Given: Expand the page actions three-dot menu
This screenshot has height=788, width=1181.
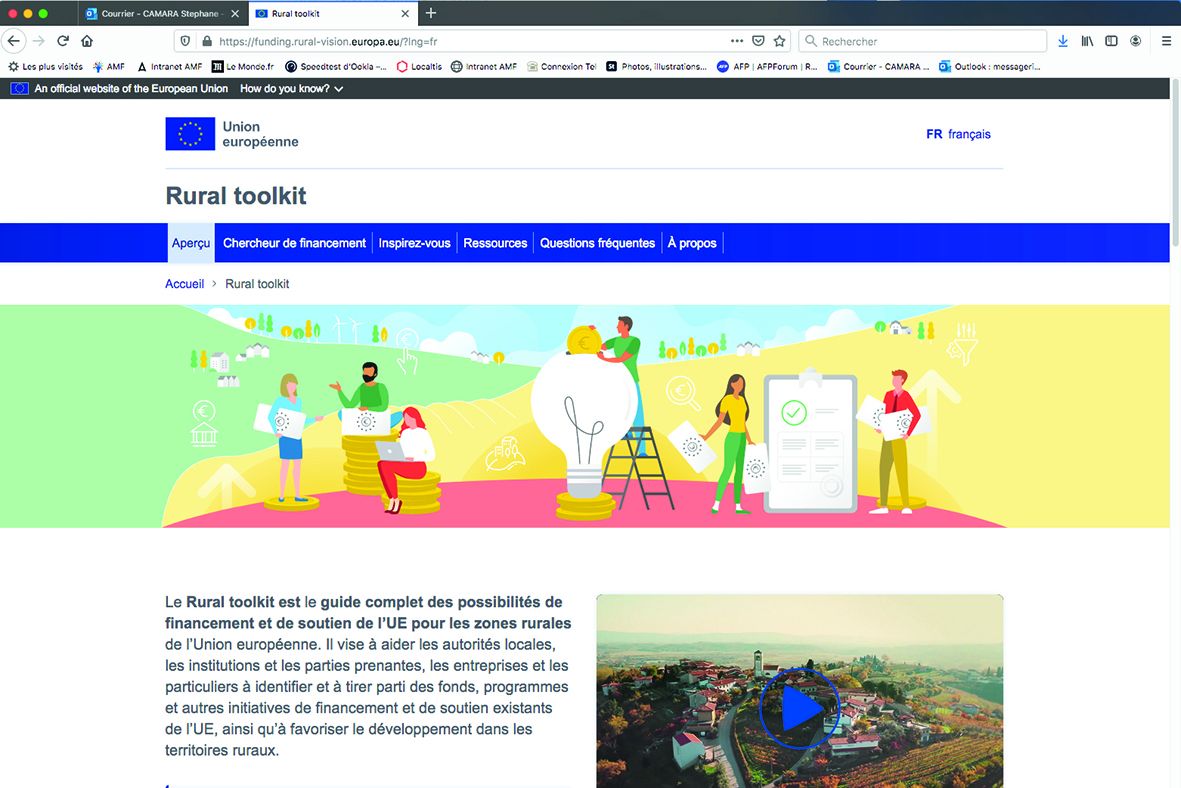Looking at the screenshot, I should pos(737,41).
